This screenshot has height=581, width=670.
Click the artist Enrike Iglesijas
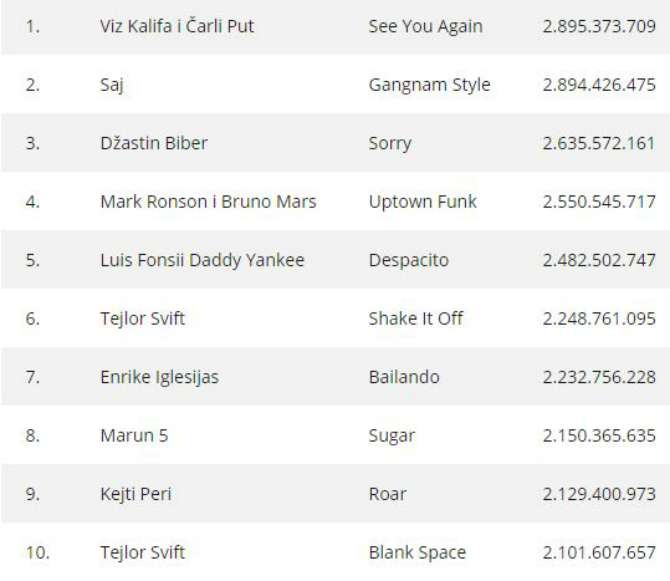(x=159, y=378)
